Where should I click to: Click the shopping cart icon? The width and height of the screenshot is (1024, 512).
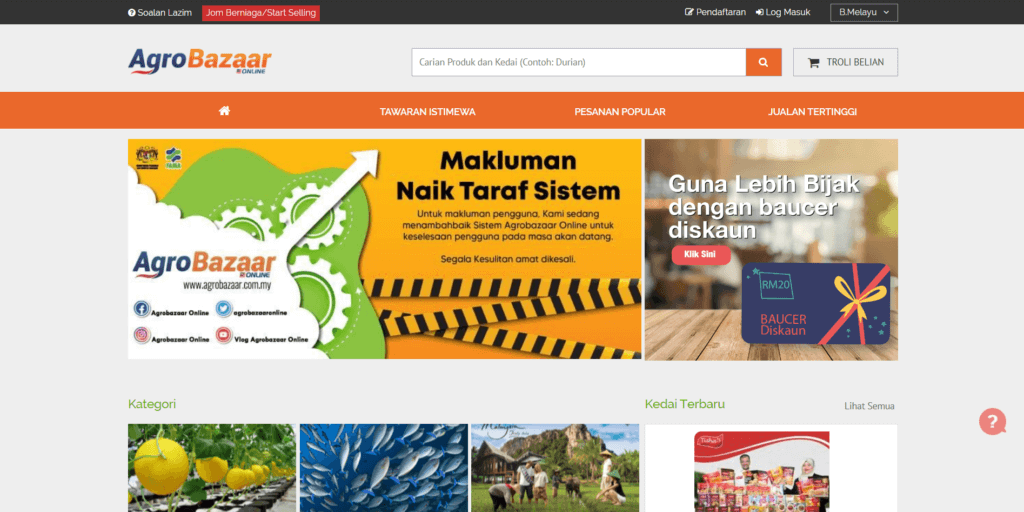click(813, 63)
